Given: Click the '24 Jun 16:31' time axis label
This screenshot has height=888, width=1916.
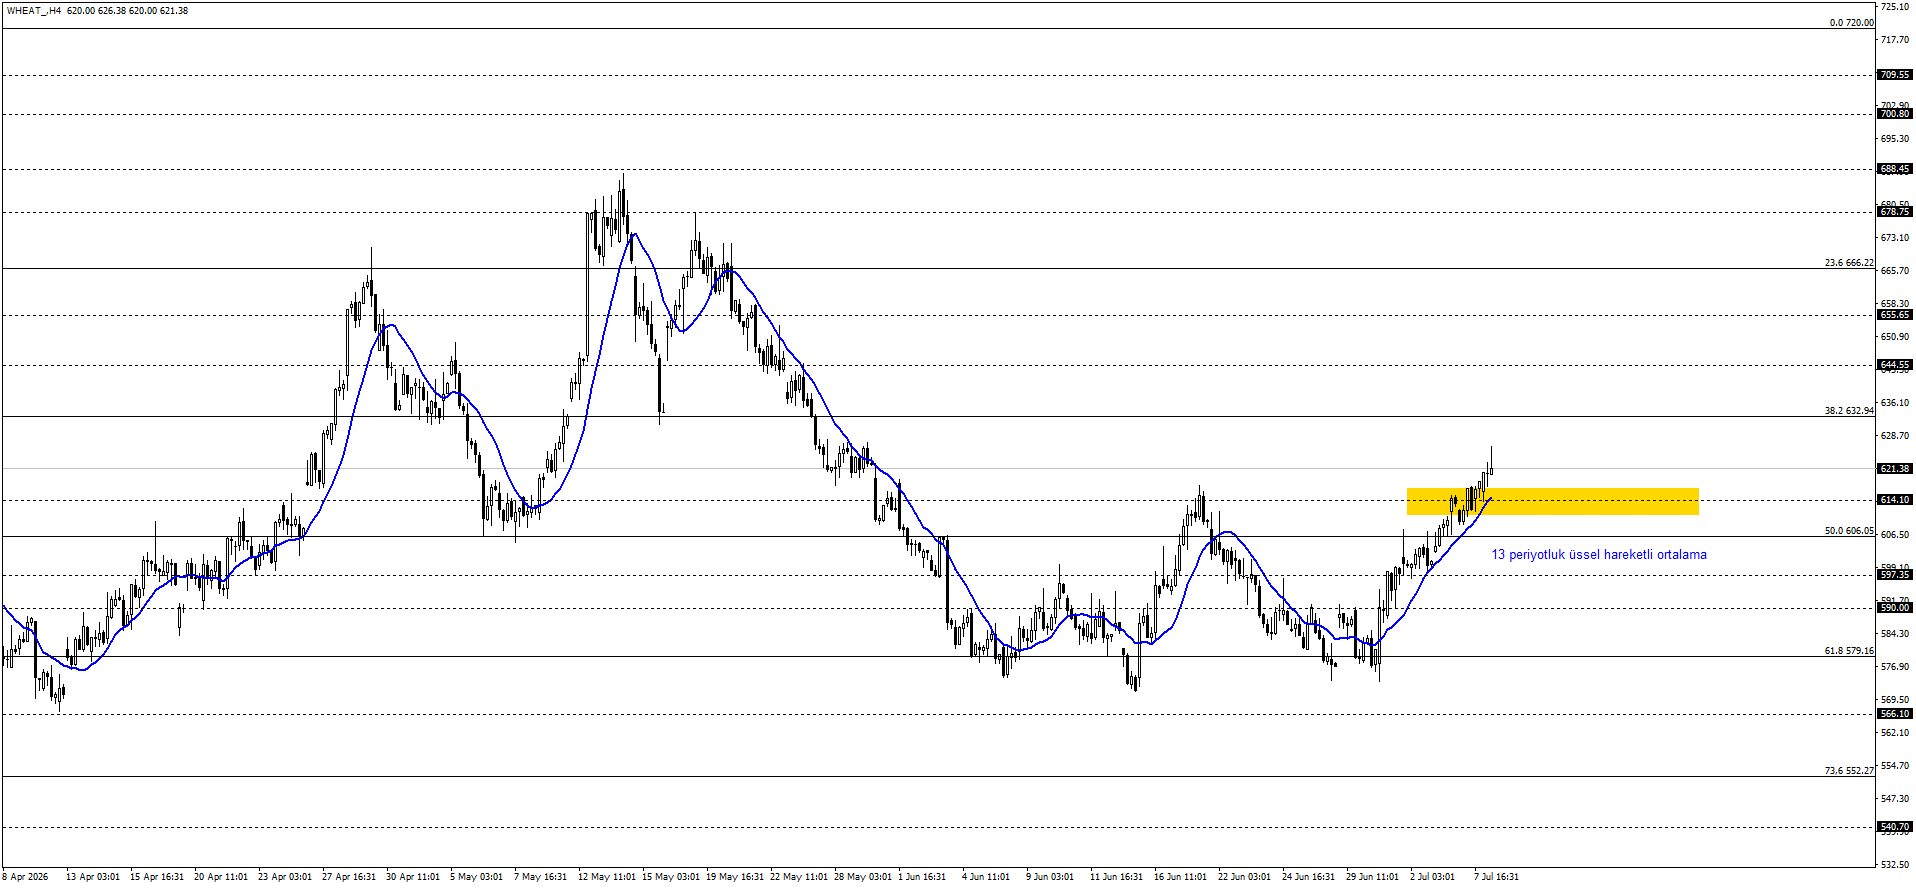Looking at the screenshot, I should click(x=1308, y=877).
